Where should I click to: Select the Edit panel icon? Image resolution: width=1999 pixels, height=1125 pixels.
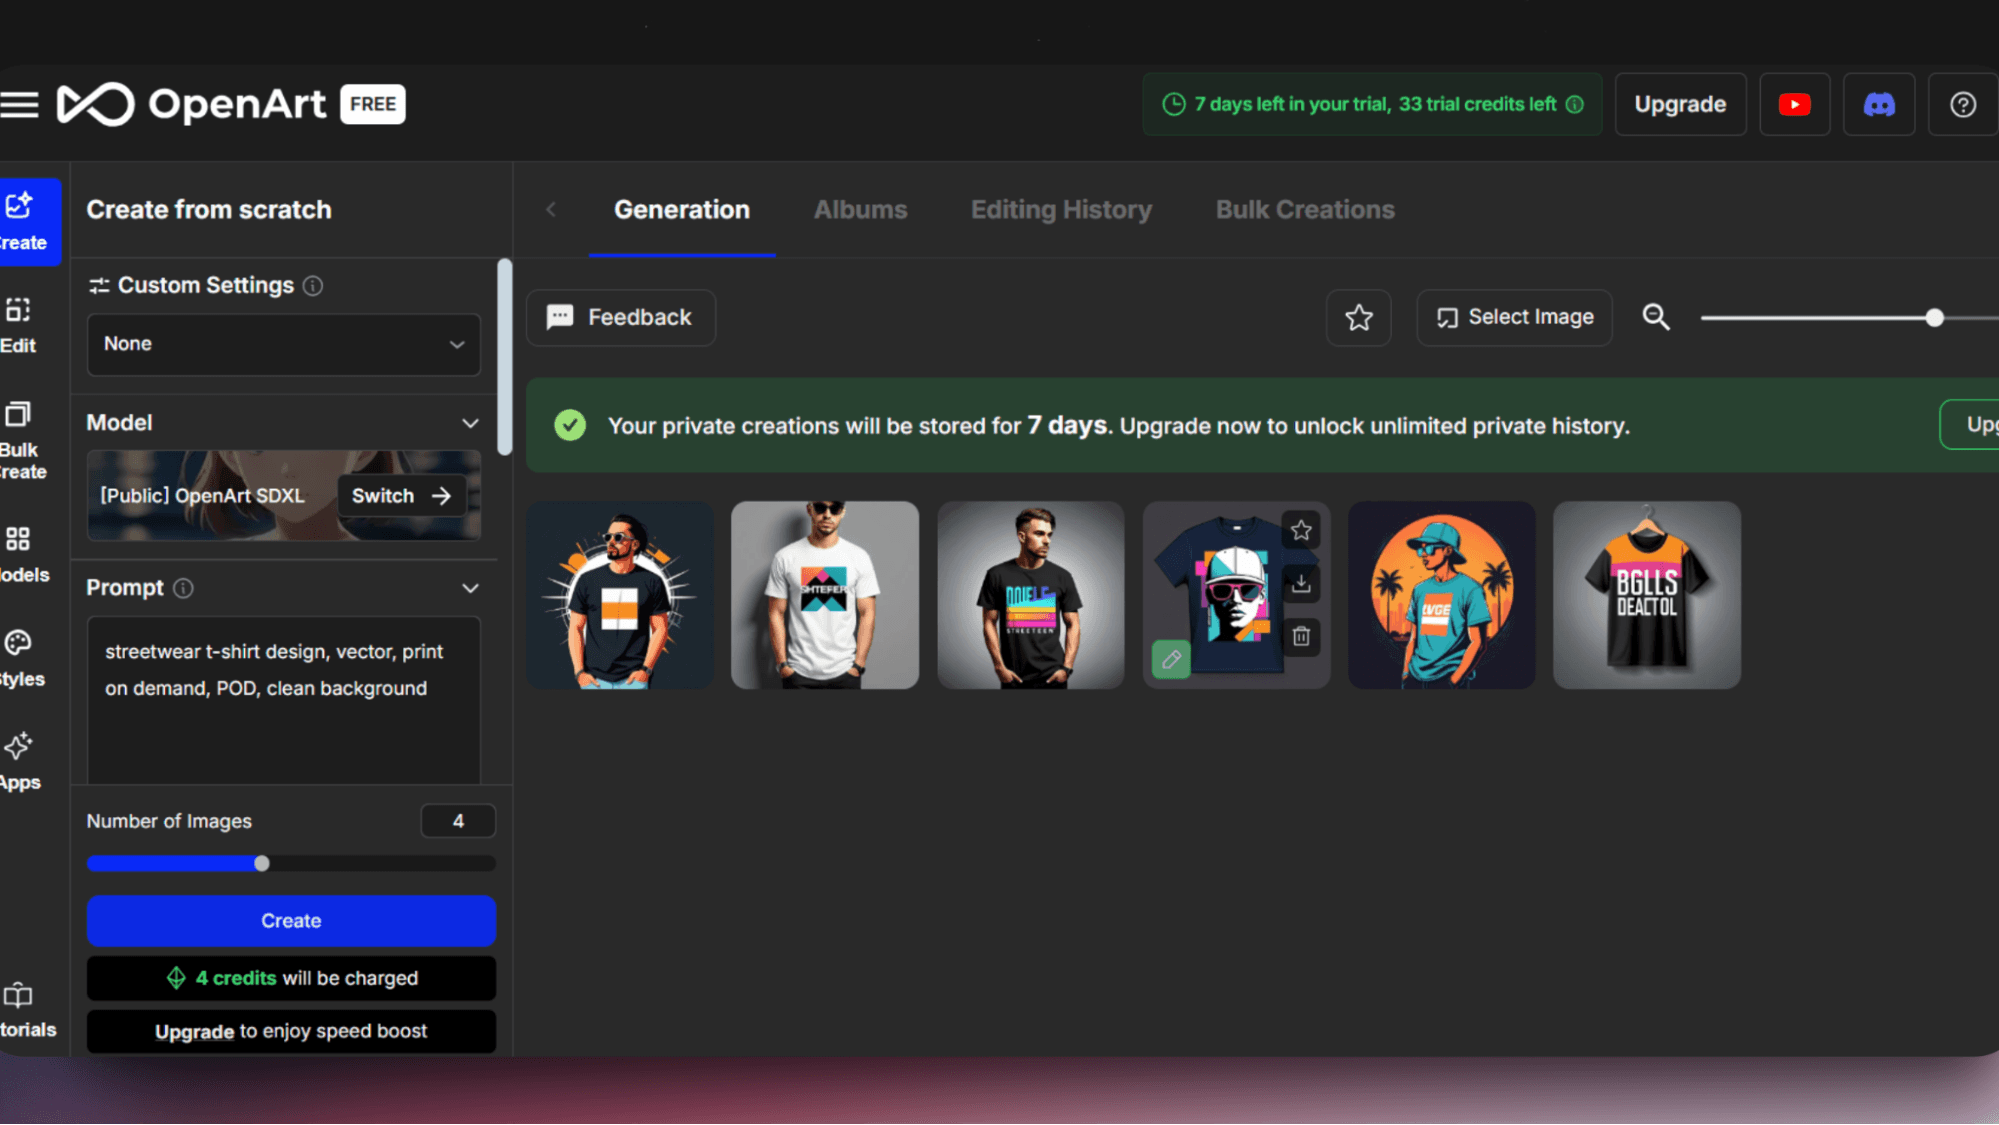click(x=19, y=323)
